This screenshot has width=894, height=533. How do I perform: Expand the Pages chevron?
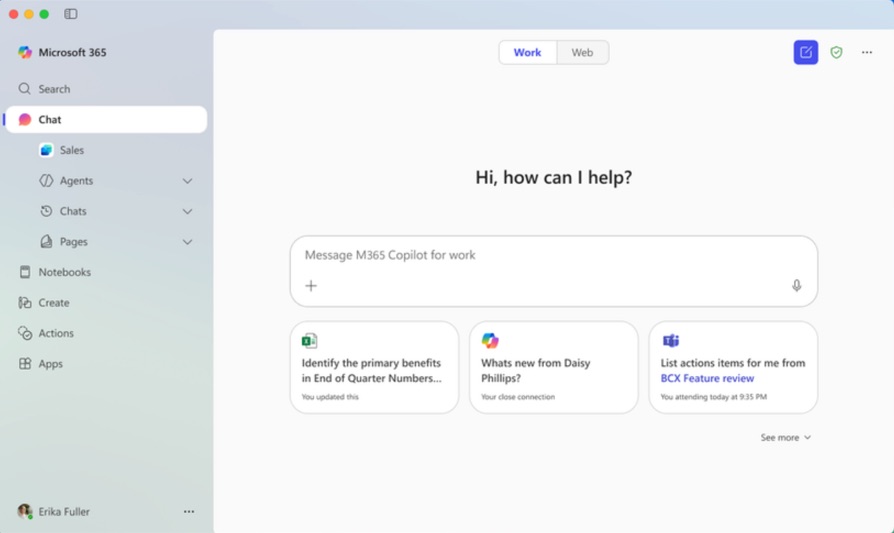pyautogui.click(x=187, y=242)
